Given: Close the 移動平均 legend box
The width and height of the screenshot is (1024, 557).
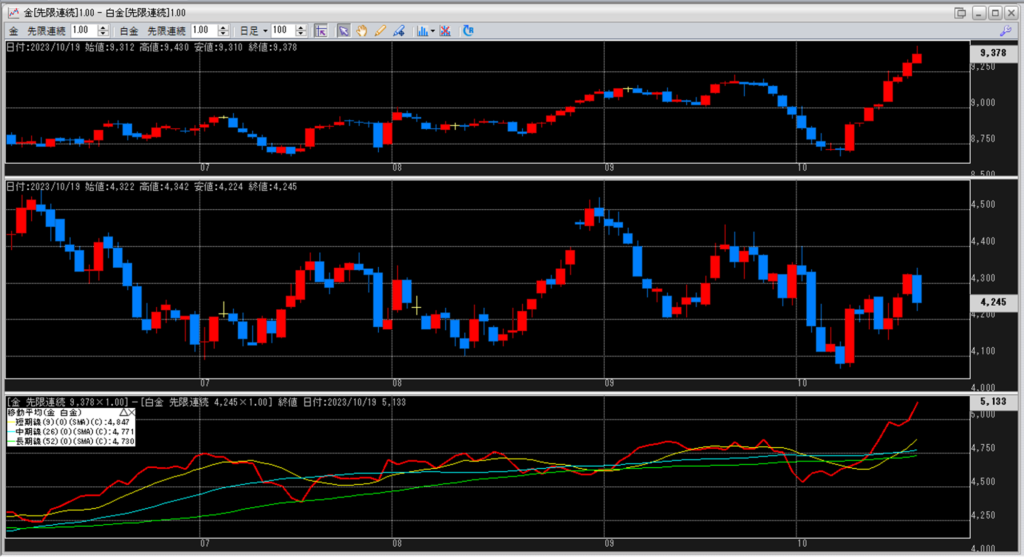Looking at the screenshot, I should (134, 412).
